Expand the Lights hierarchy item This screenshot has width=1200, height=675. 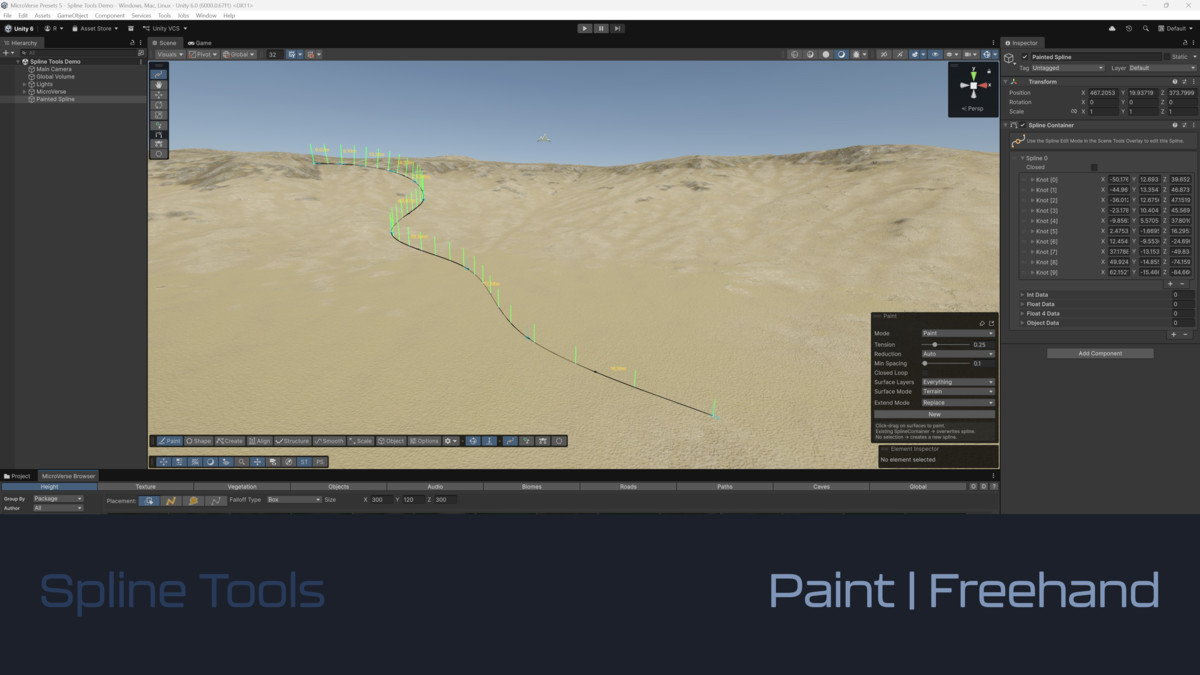25,84
